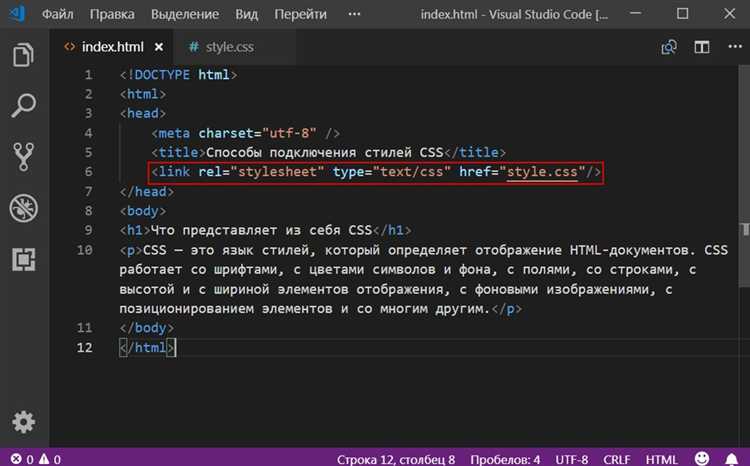Open the Search view in activity bar
This screenshot has width=750, height=466.
click(23, 105)
